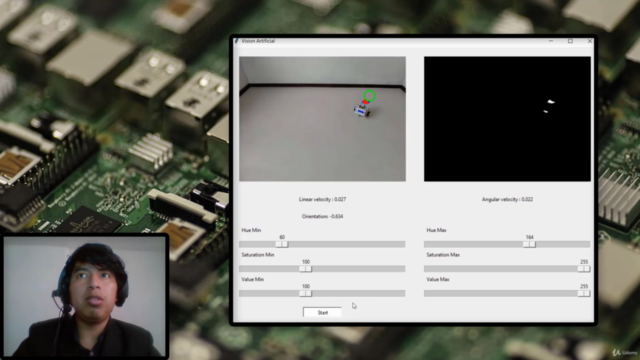Click the Vision Artificial window app icon
The height and width of the screenshot is (360, 640).
click(x=236, y=41)
